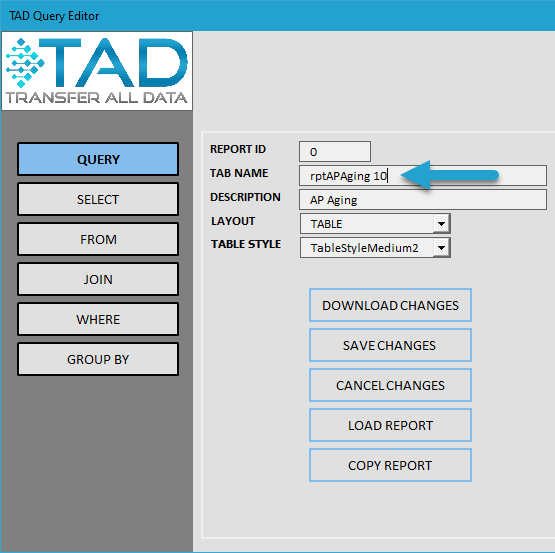
Task: Click the DOWNLOAD CHANGES button
Action: coord(390,305)
